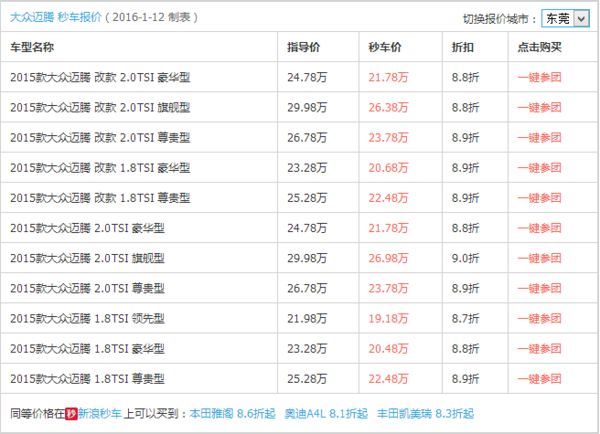This screenshot has width=600, height=434.
Task: Select the 20.48万 discounted price
Action: [388, 349]
